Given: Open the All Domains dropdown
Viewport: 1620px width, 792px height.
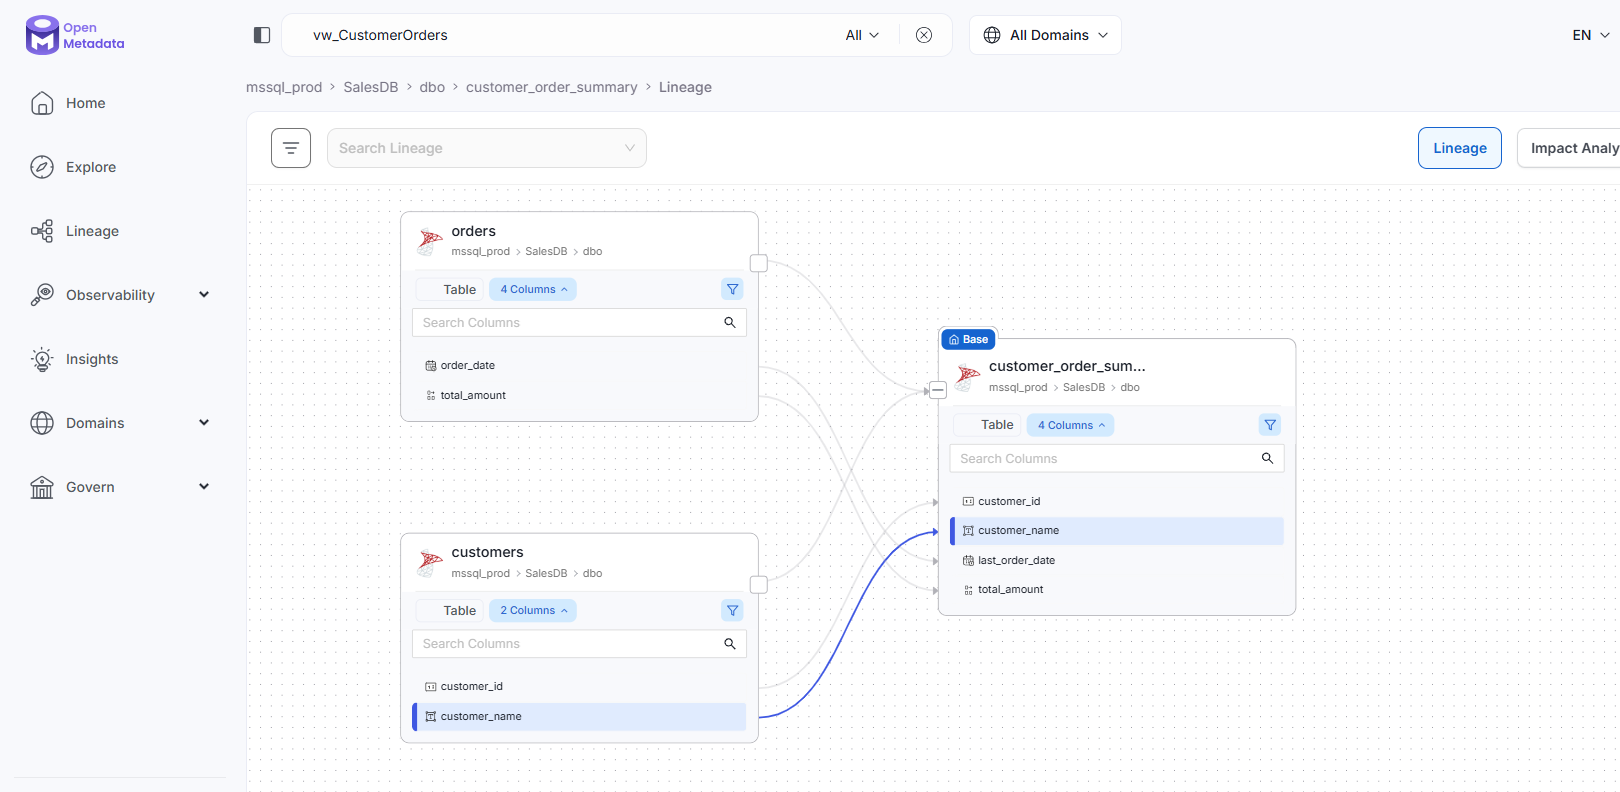Looking at the screenshot, I should click(1045, 35).
